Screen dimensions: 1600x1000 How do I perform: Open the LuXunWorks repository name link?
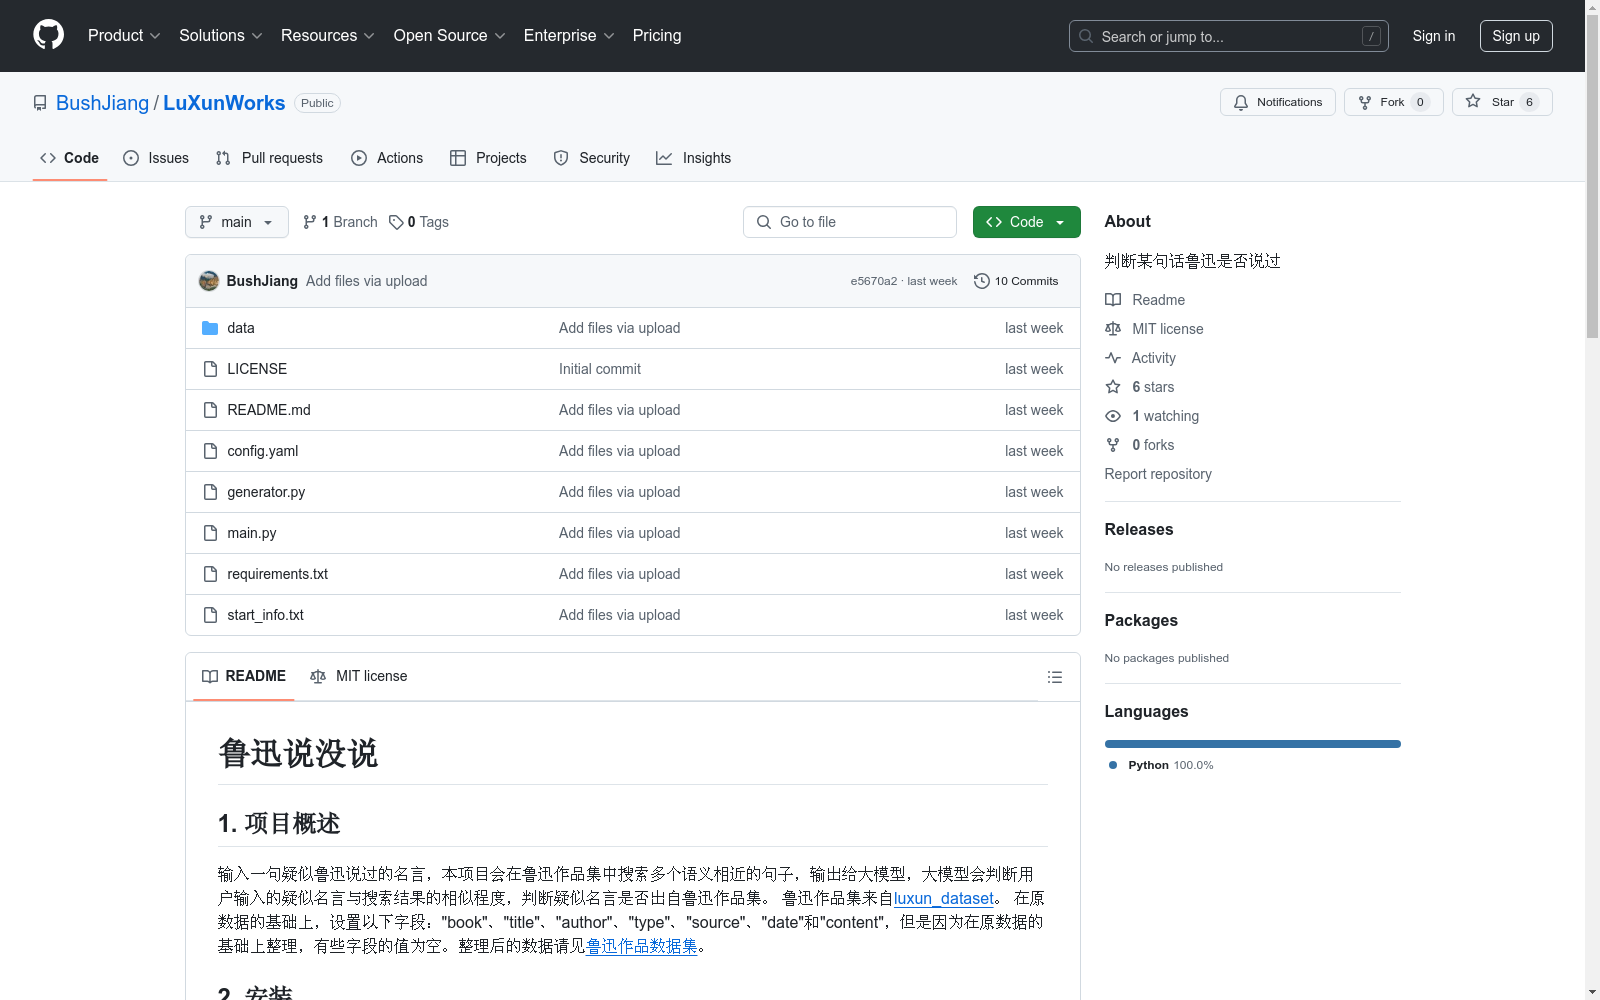point(224,103)
